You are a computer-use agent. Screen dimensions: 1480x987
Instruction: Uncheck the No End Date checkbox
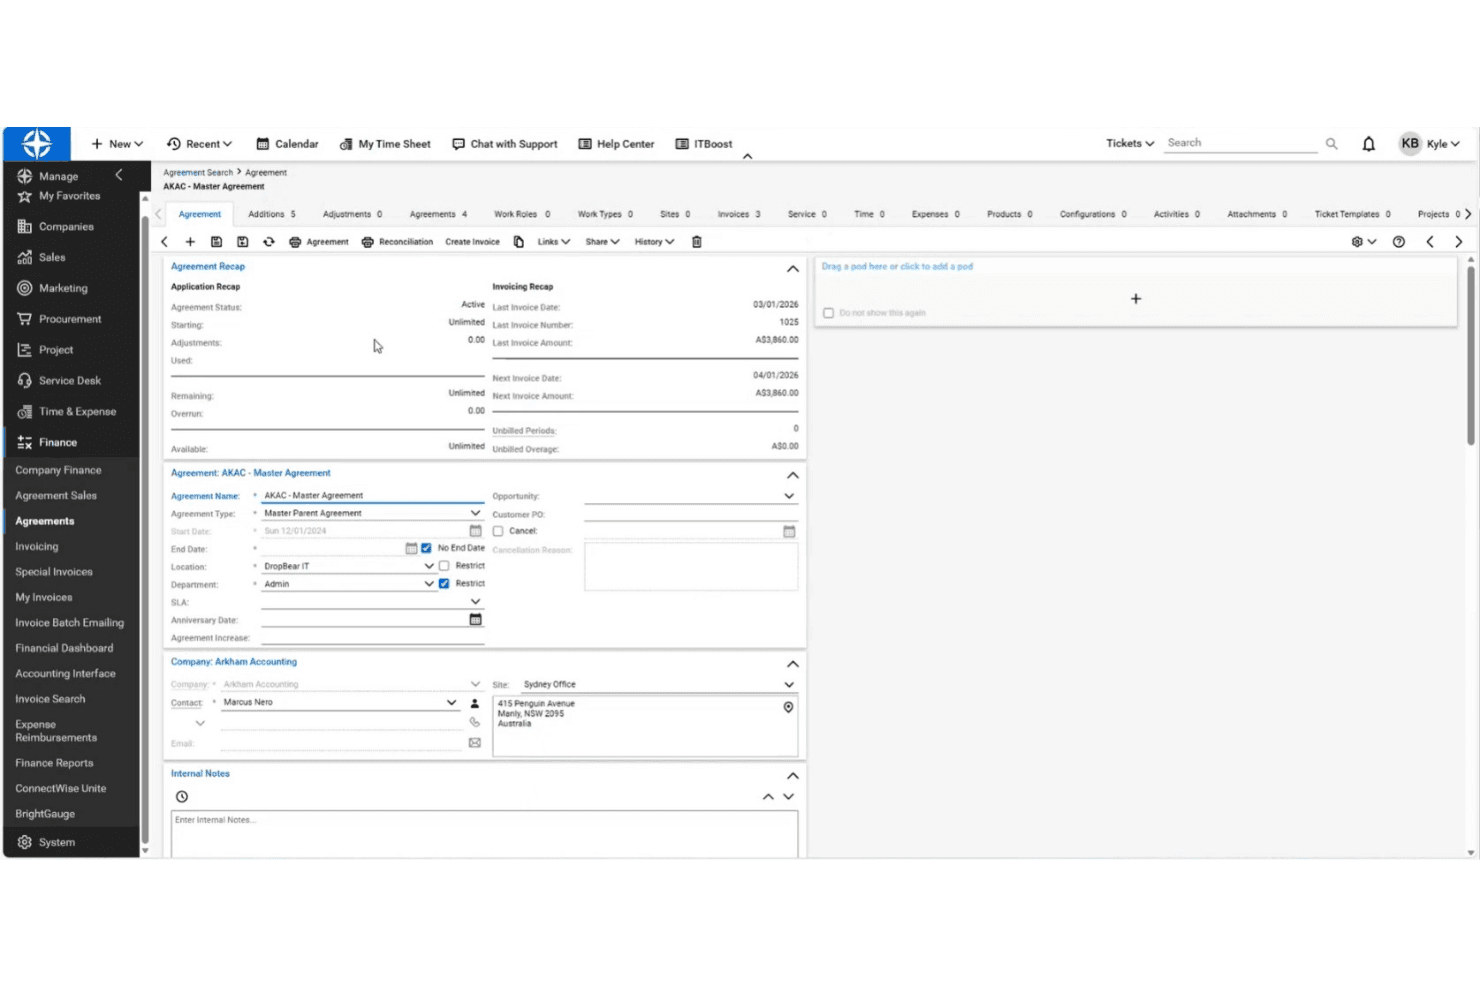427,548
